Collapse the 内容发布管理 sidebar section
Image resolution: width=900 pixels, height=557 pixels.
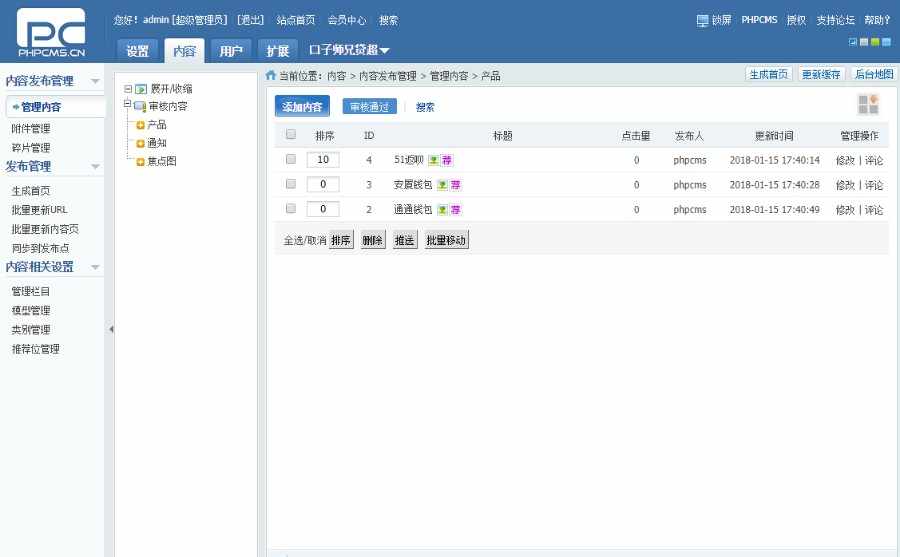[x=95, y=81]
